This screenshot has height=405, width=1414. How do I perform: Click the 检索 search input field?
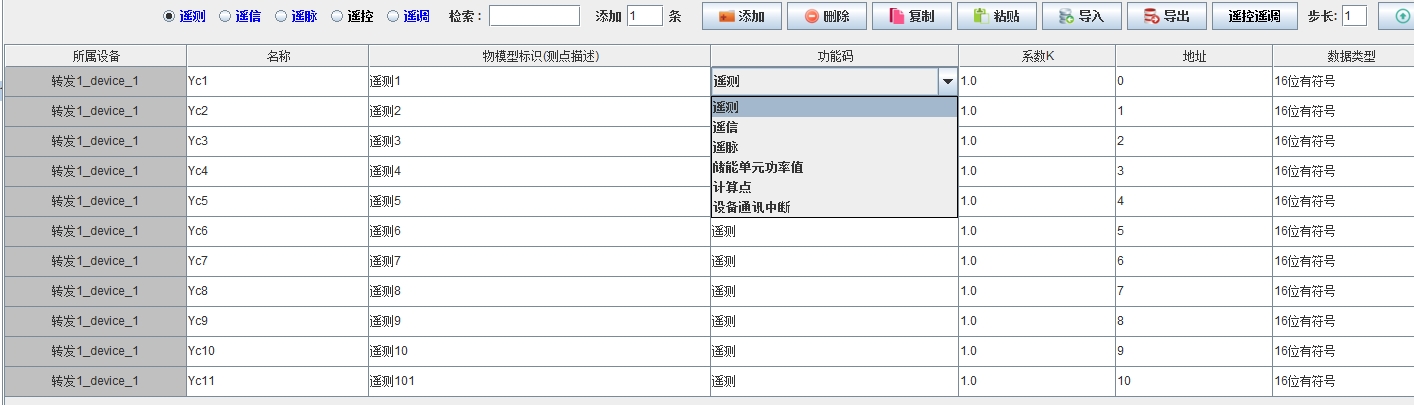[534, 16]
